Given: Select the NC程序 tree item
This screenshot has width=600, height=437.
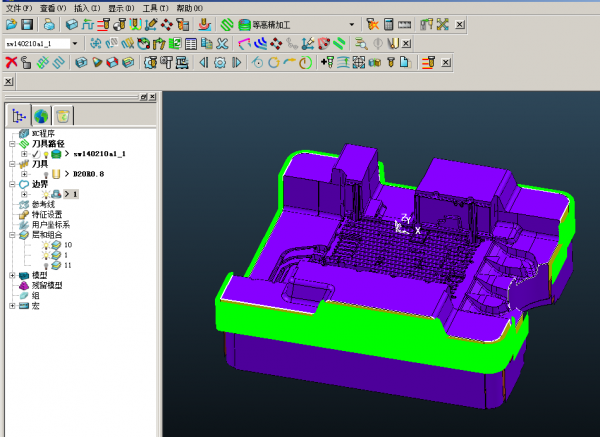Looking at the screenshot, I should click(43, 133).
